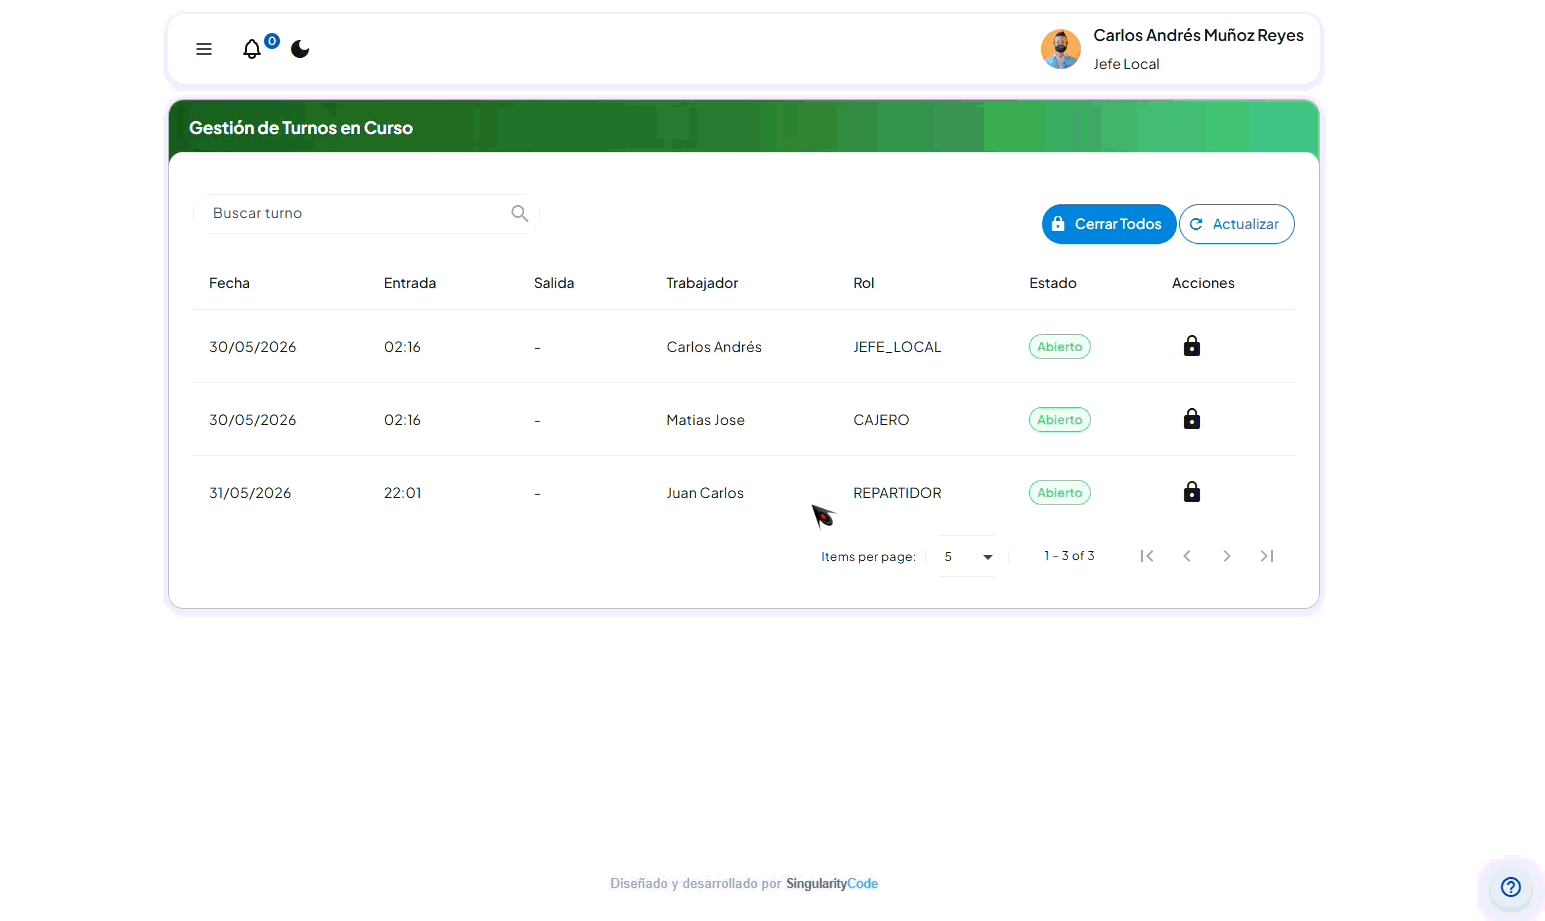Go to first page of results
The width and height of the screenshot is (1545, 921).
(1147, 556)
